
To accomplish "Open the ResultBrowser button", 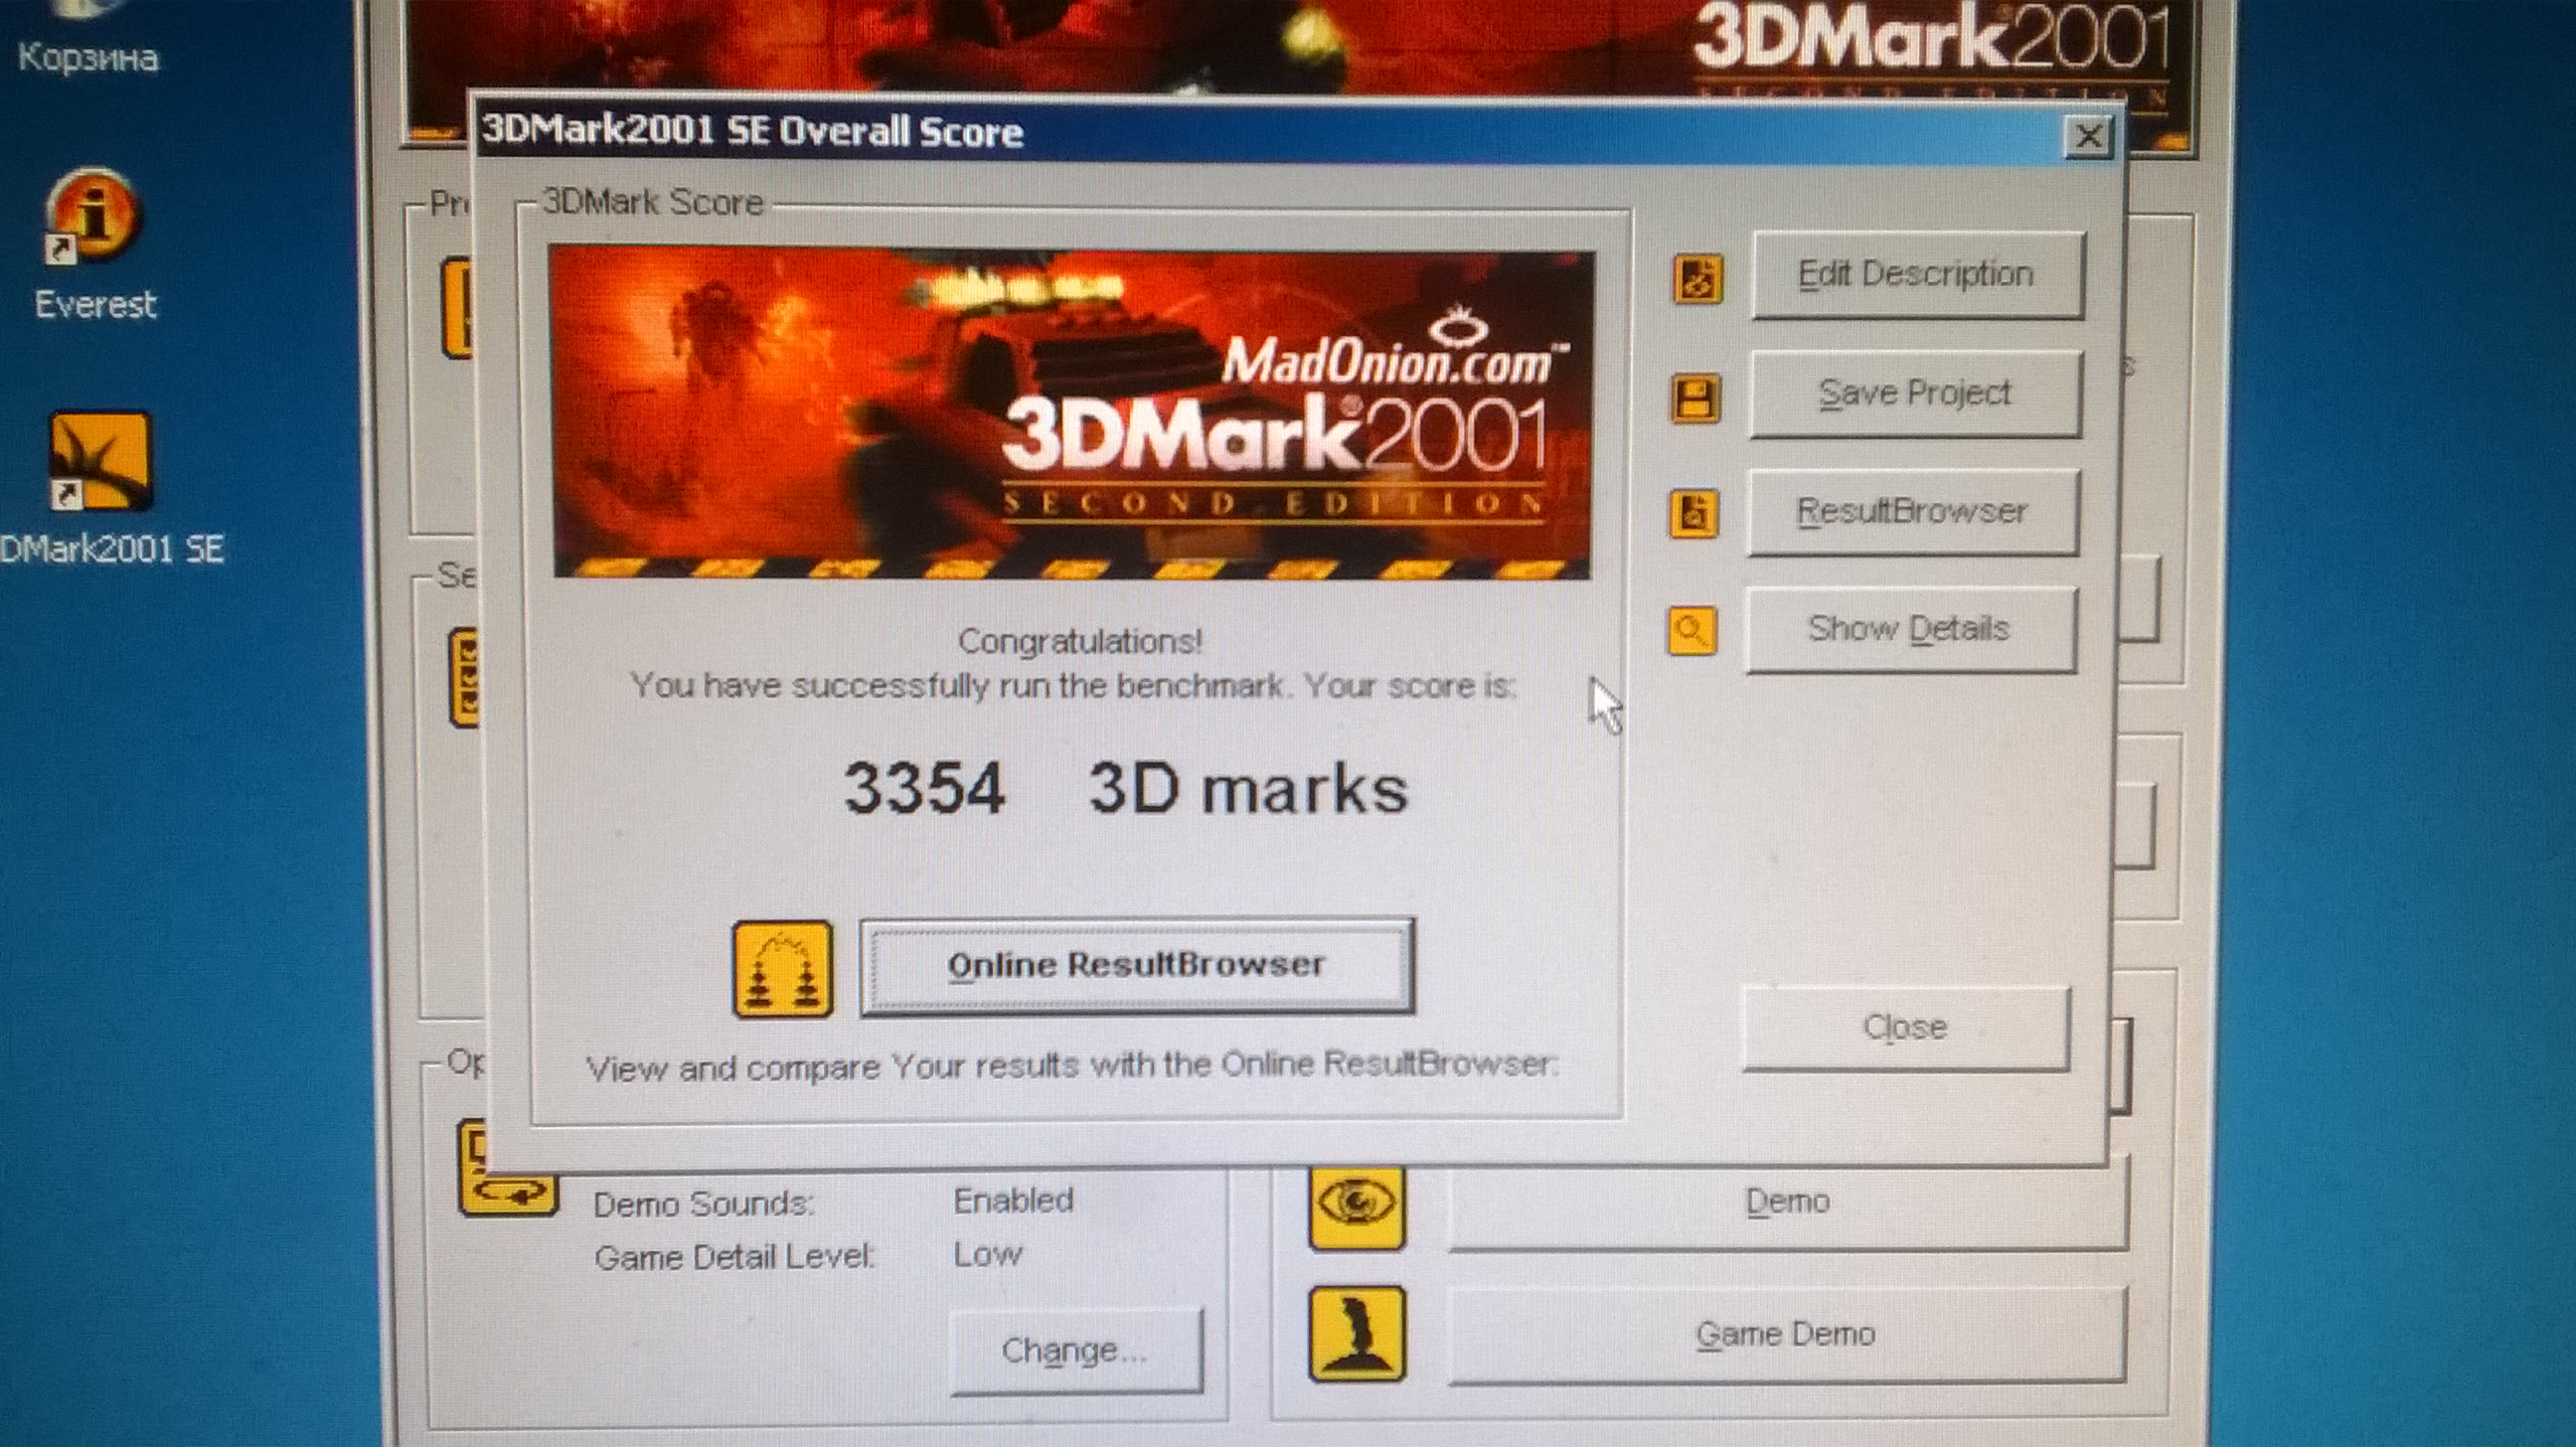I will [1912, 512].
